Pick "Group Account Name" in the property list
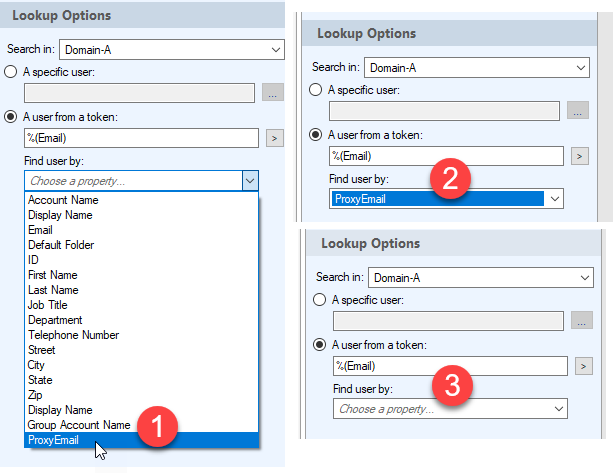Screen dimensions: 613x473 pos(79,425)
